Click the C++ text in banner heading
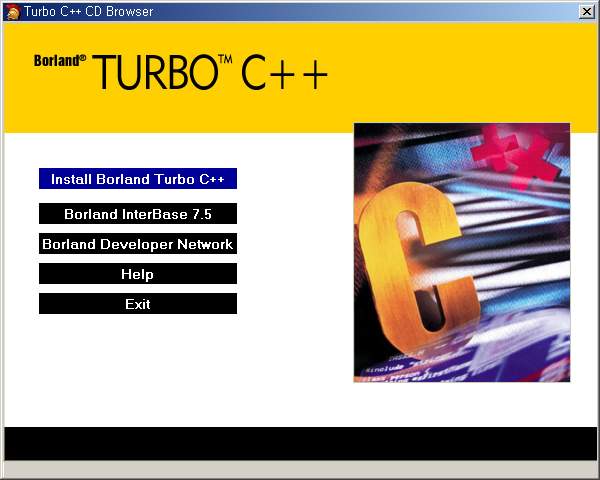600x480 pixels. [x=284, y=74]
